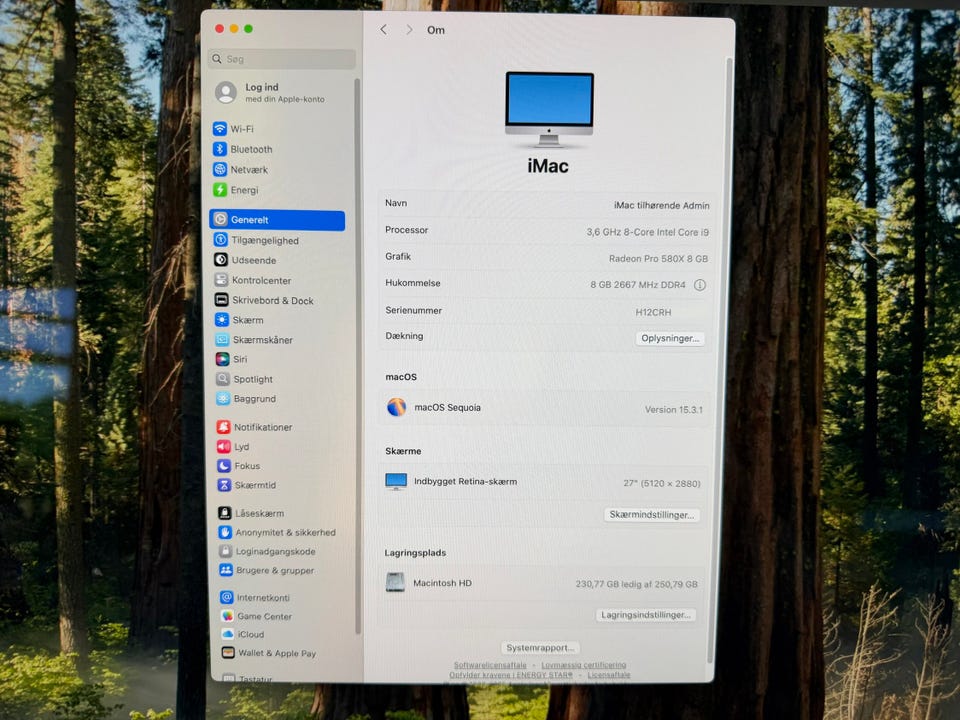Click the serial number 'H12CRH'

coord(653,312)
